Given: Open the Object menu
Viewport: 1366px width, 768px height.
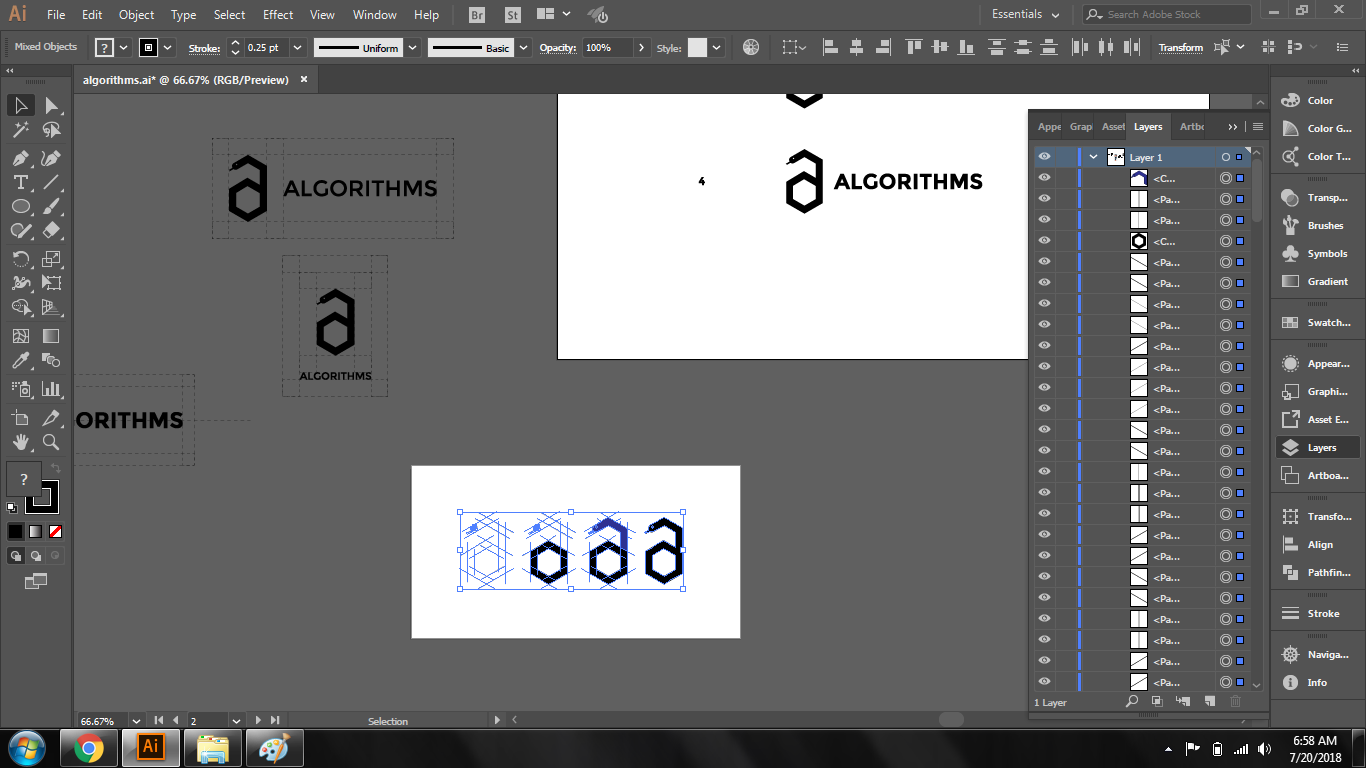Looking at the screenshot, I should tap(137, 15).
